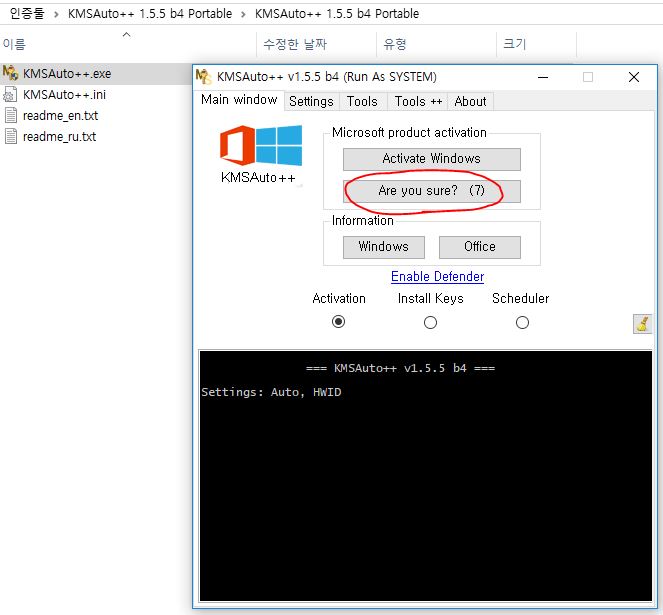Click the Windows information button

384,247
